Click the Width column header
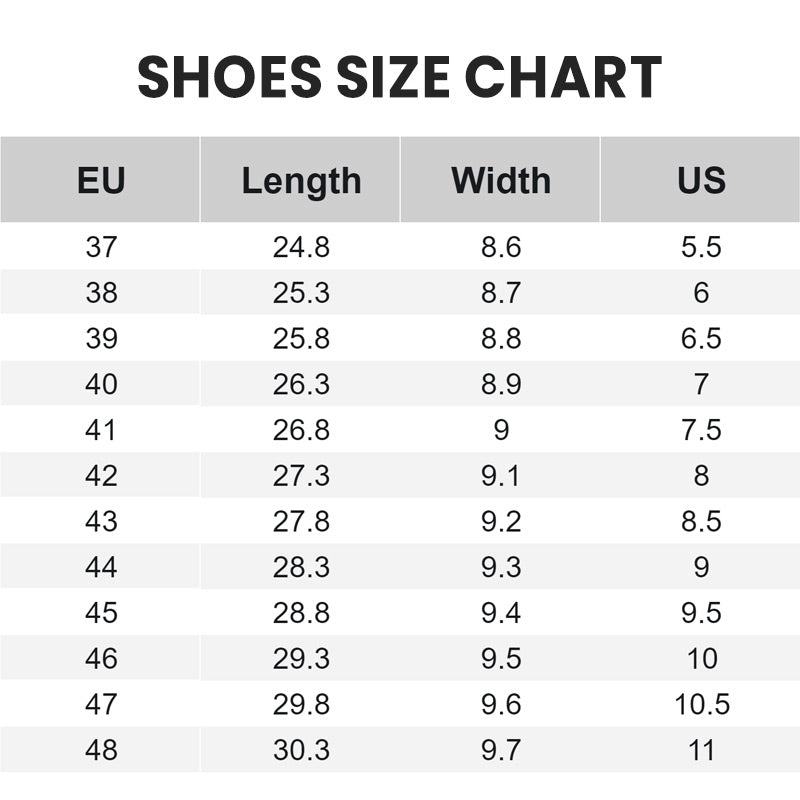Viewport: 800px width, 800px height. pyautogui.click(x=501, y=180)
